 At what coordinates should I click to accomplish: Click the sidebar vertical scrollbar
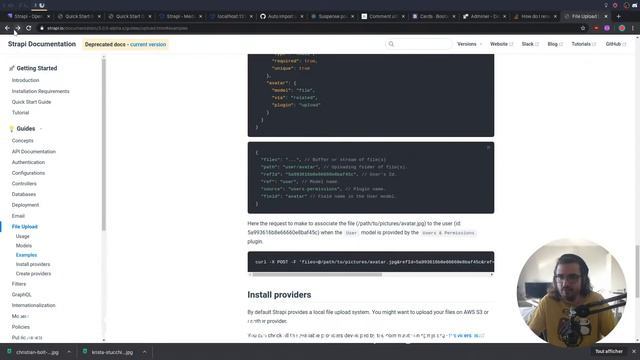click(104, 145)
